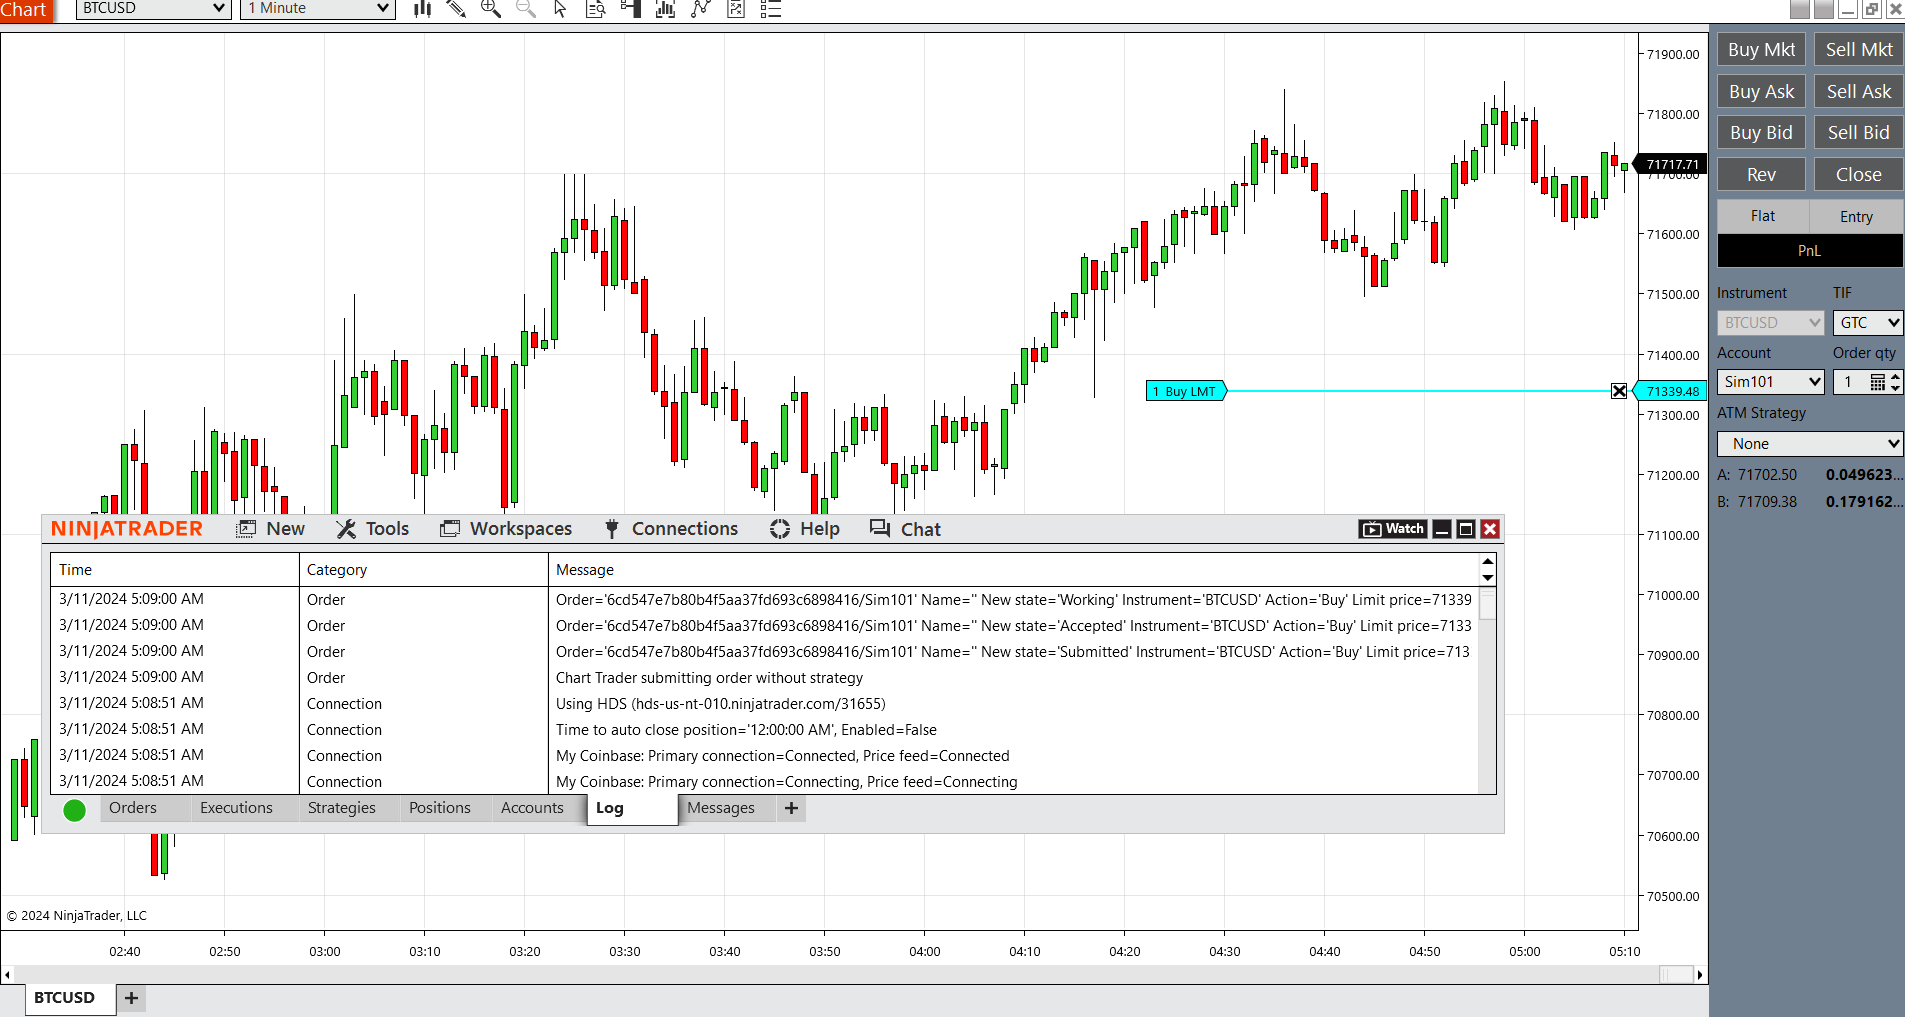The height and width of the screenshot is (1017, 1905).
Task: Open the disabled BTCUSD Instrument dropdown in Chart Trader
Action: tap(1771, 323)
